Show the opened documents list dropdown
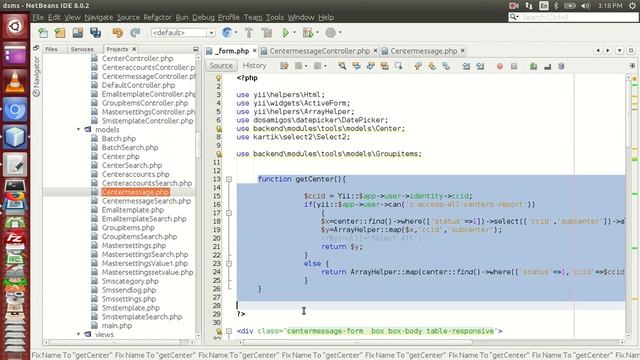The width and height of the screenshot is (640, 360). click(620, 51)
